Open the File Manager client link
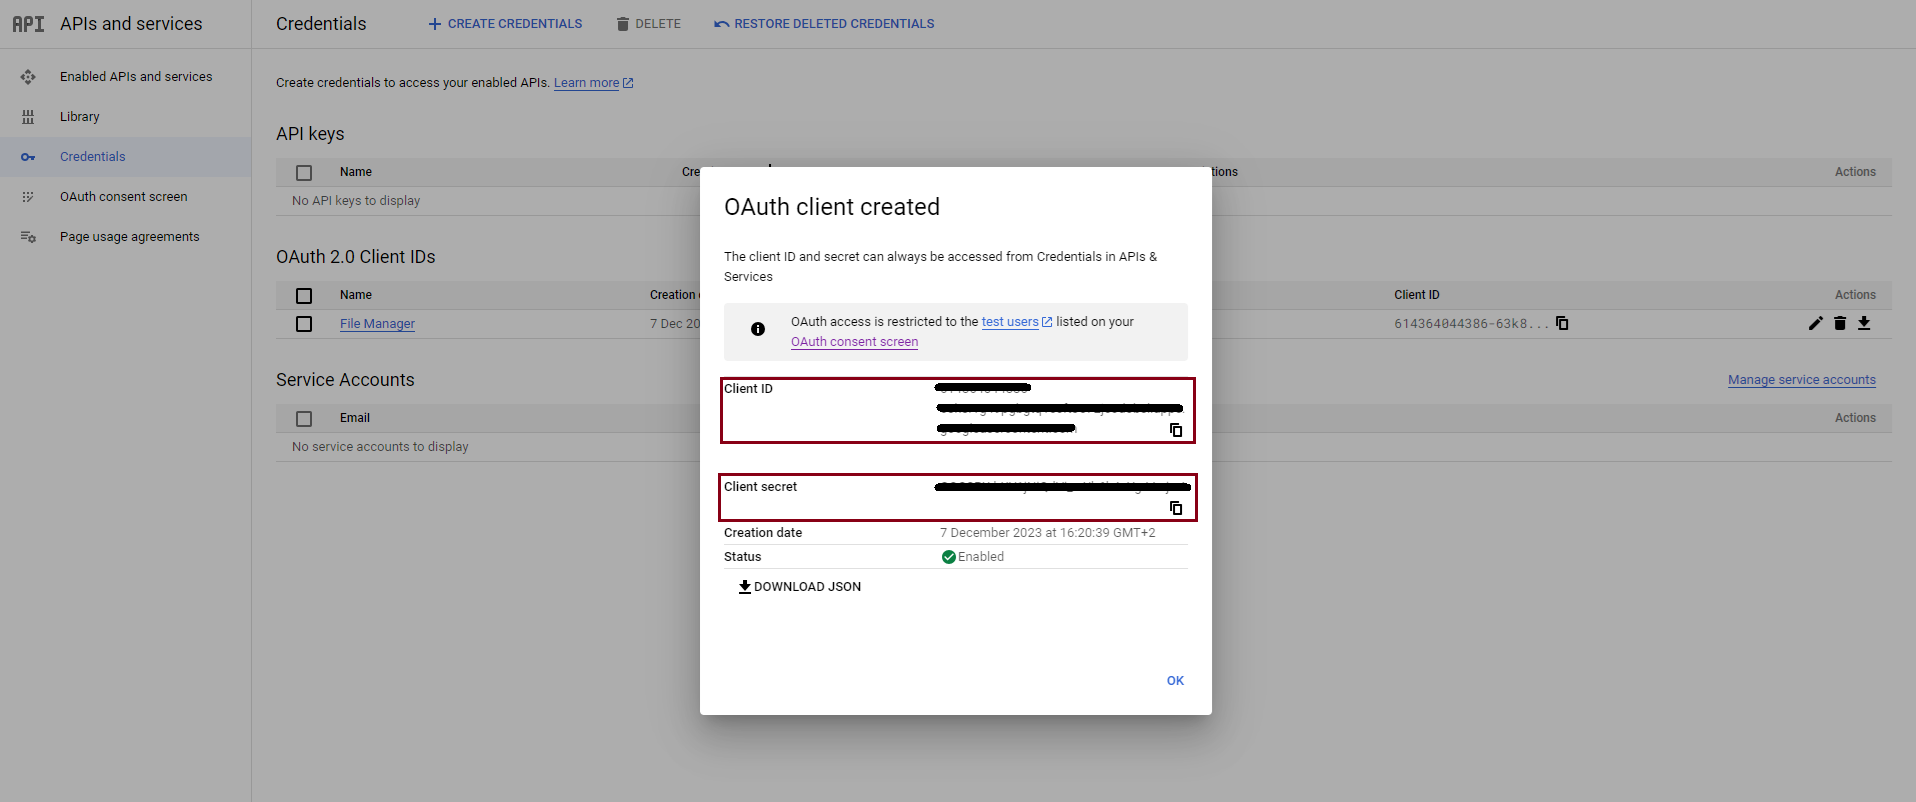The height and width of the screenshot is (802, 1916). pyautogui.click(x=377, y=324)
